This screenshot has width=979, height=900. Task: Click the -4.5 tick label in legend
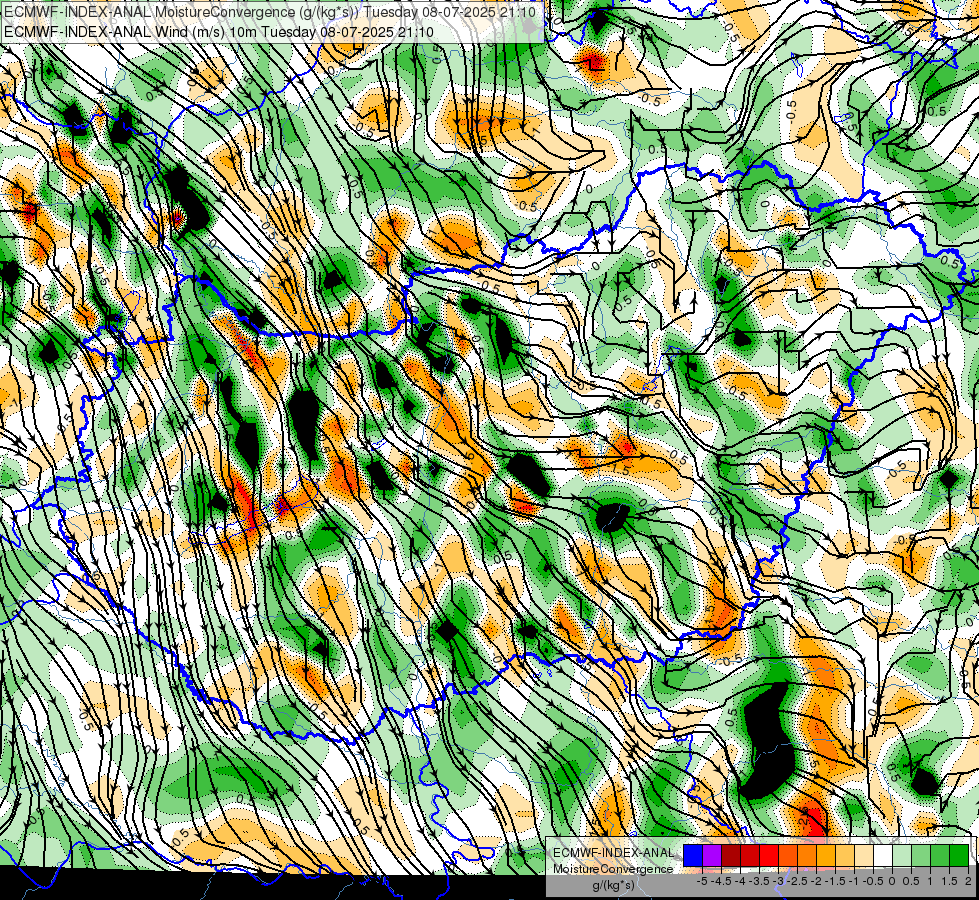pyautogui.click(x=721, y=881)
